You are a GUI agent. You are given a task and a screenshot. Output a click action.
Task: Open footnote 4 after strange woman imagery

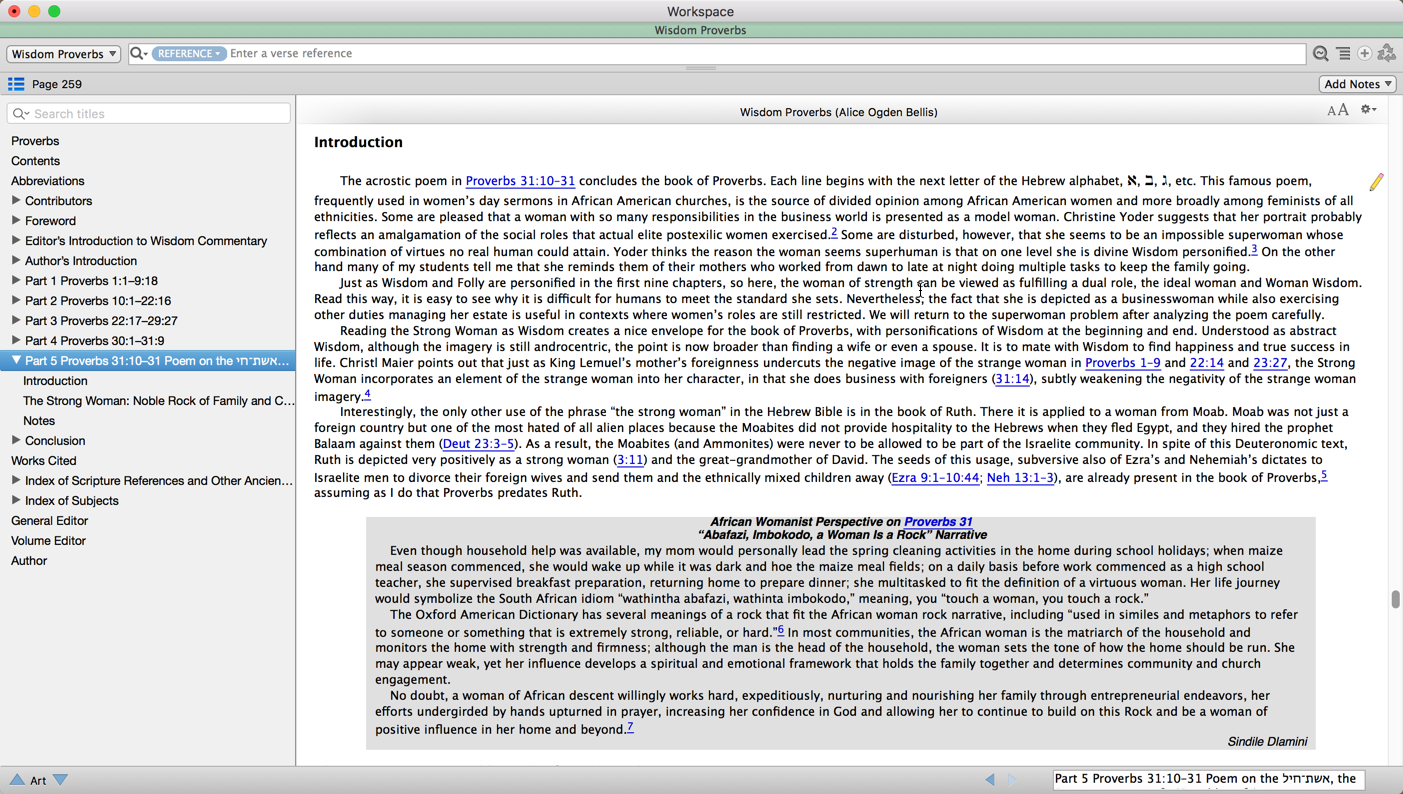point(367,394)
